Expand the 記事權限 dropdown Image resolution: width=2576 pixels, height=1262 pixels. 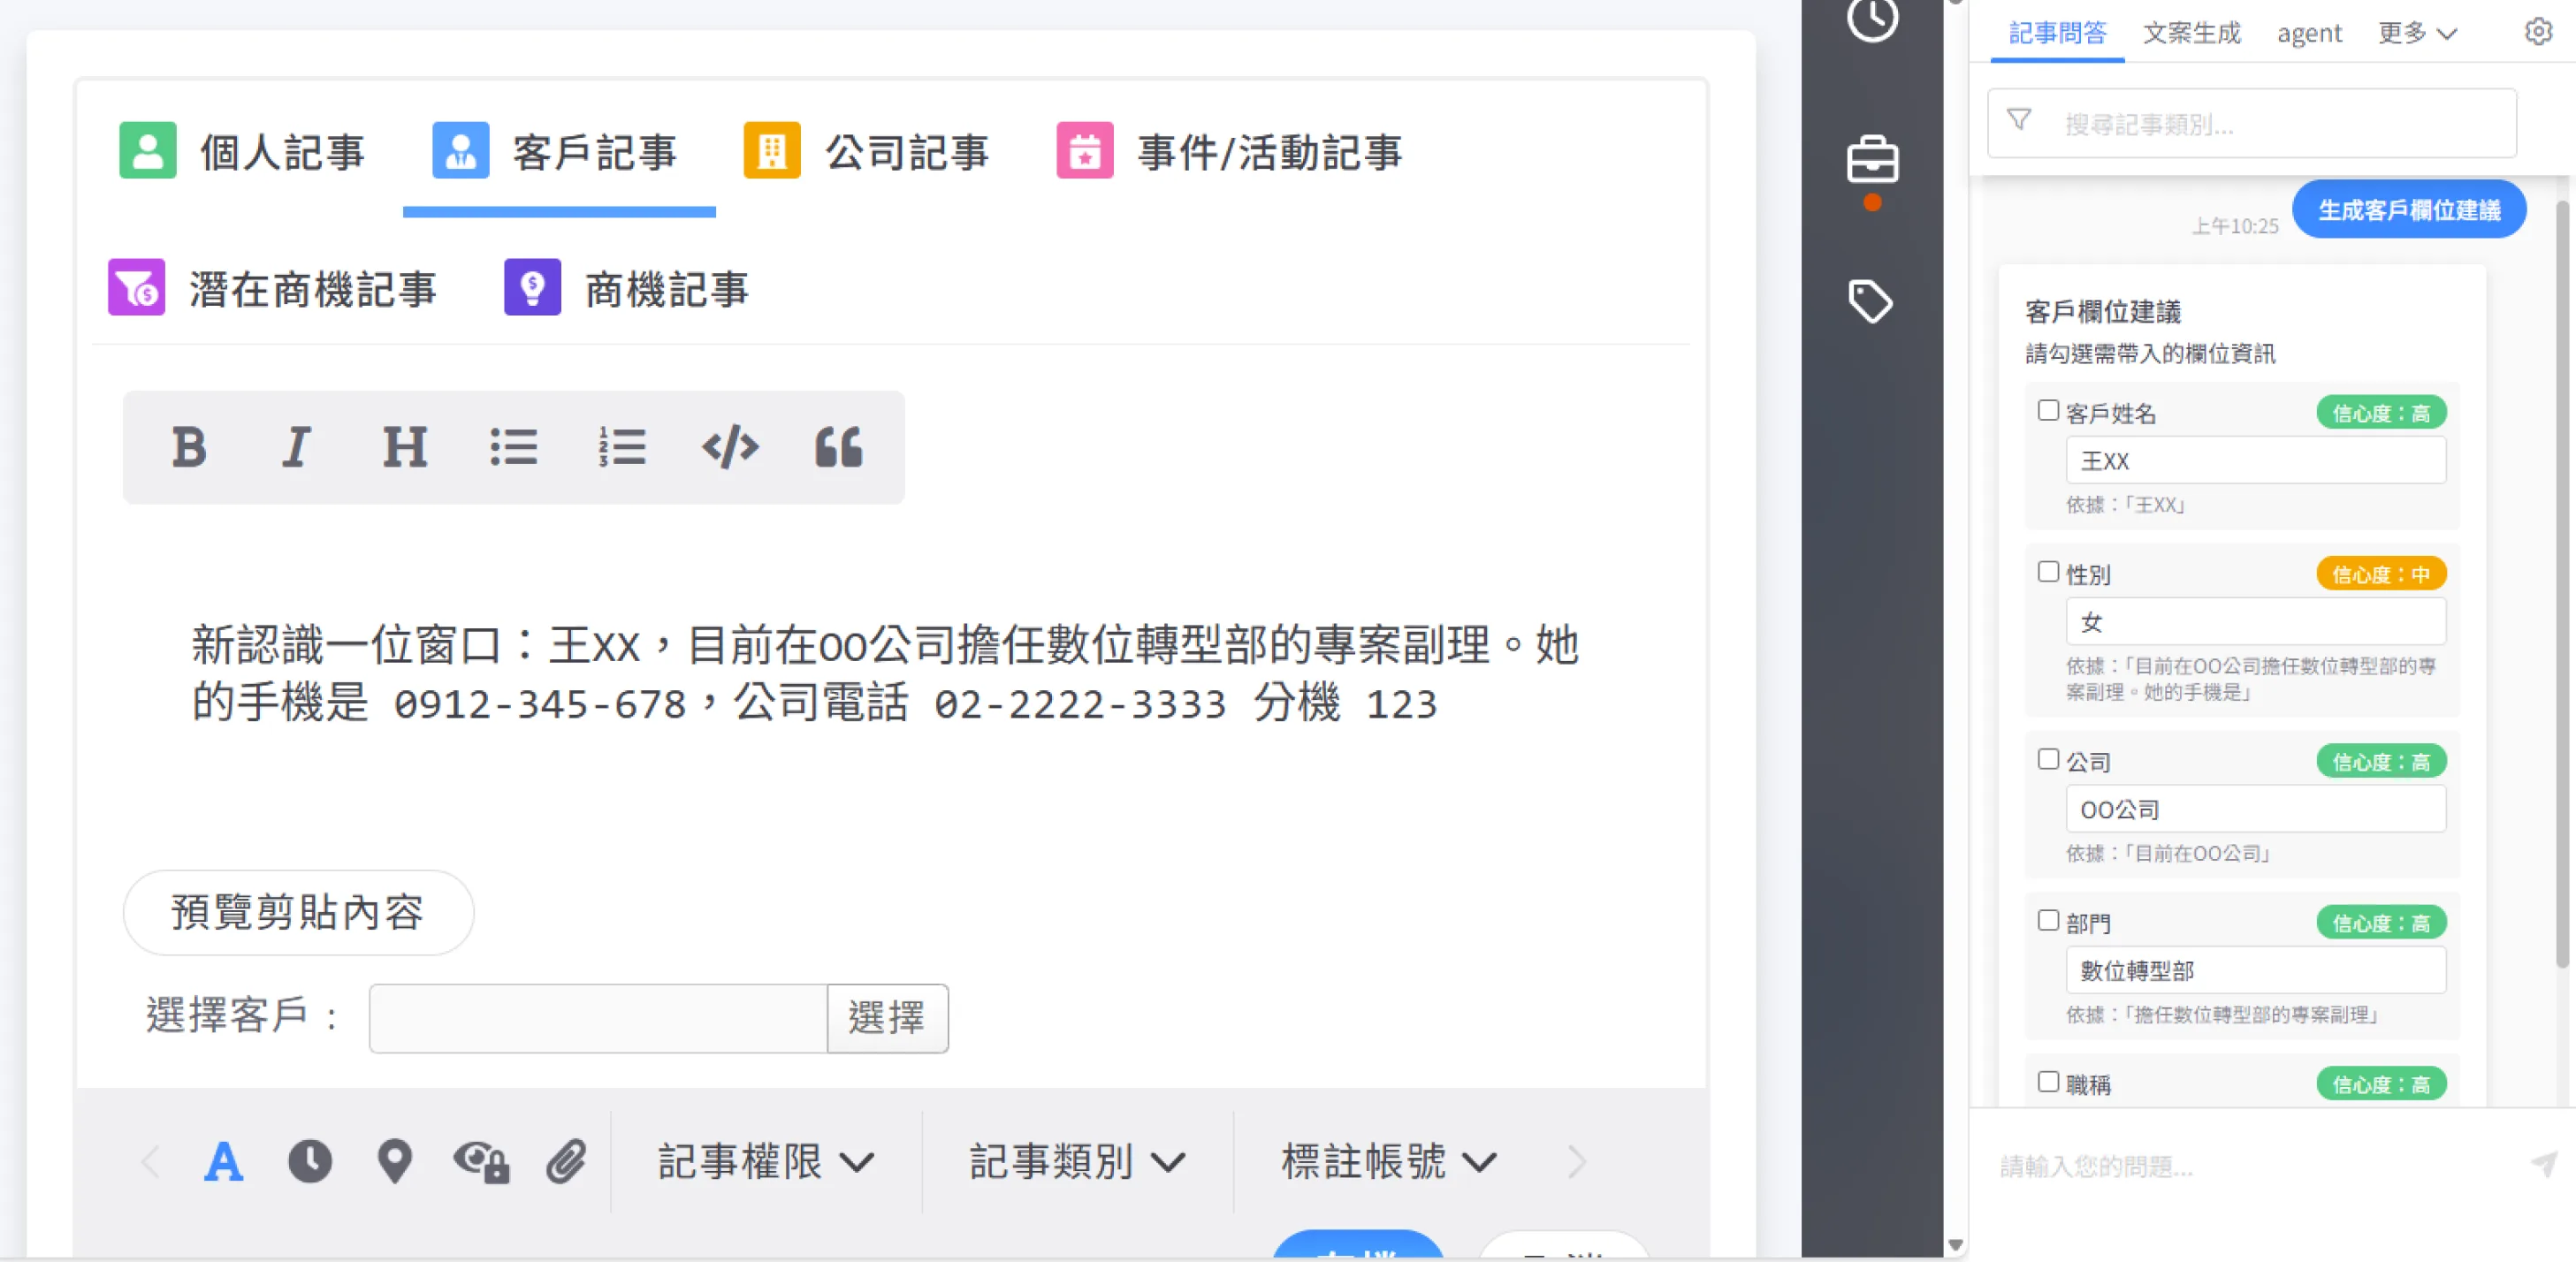(x=766, y=1161)
